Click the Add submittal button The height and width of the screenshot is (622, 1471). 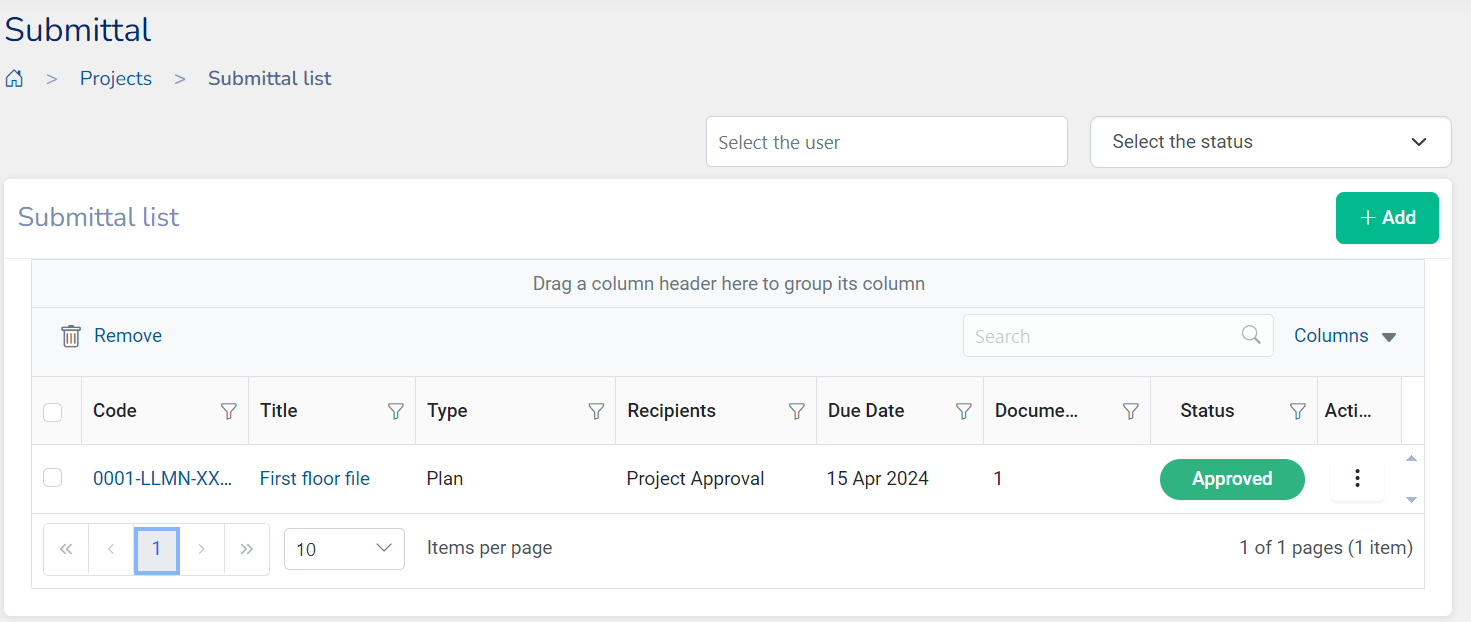pyautogui.click(x=1387, y=218)
